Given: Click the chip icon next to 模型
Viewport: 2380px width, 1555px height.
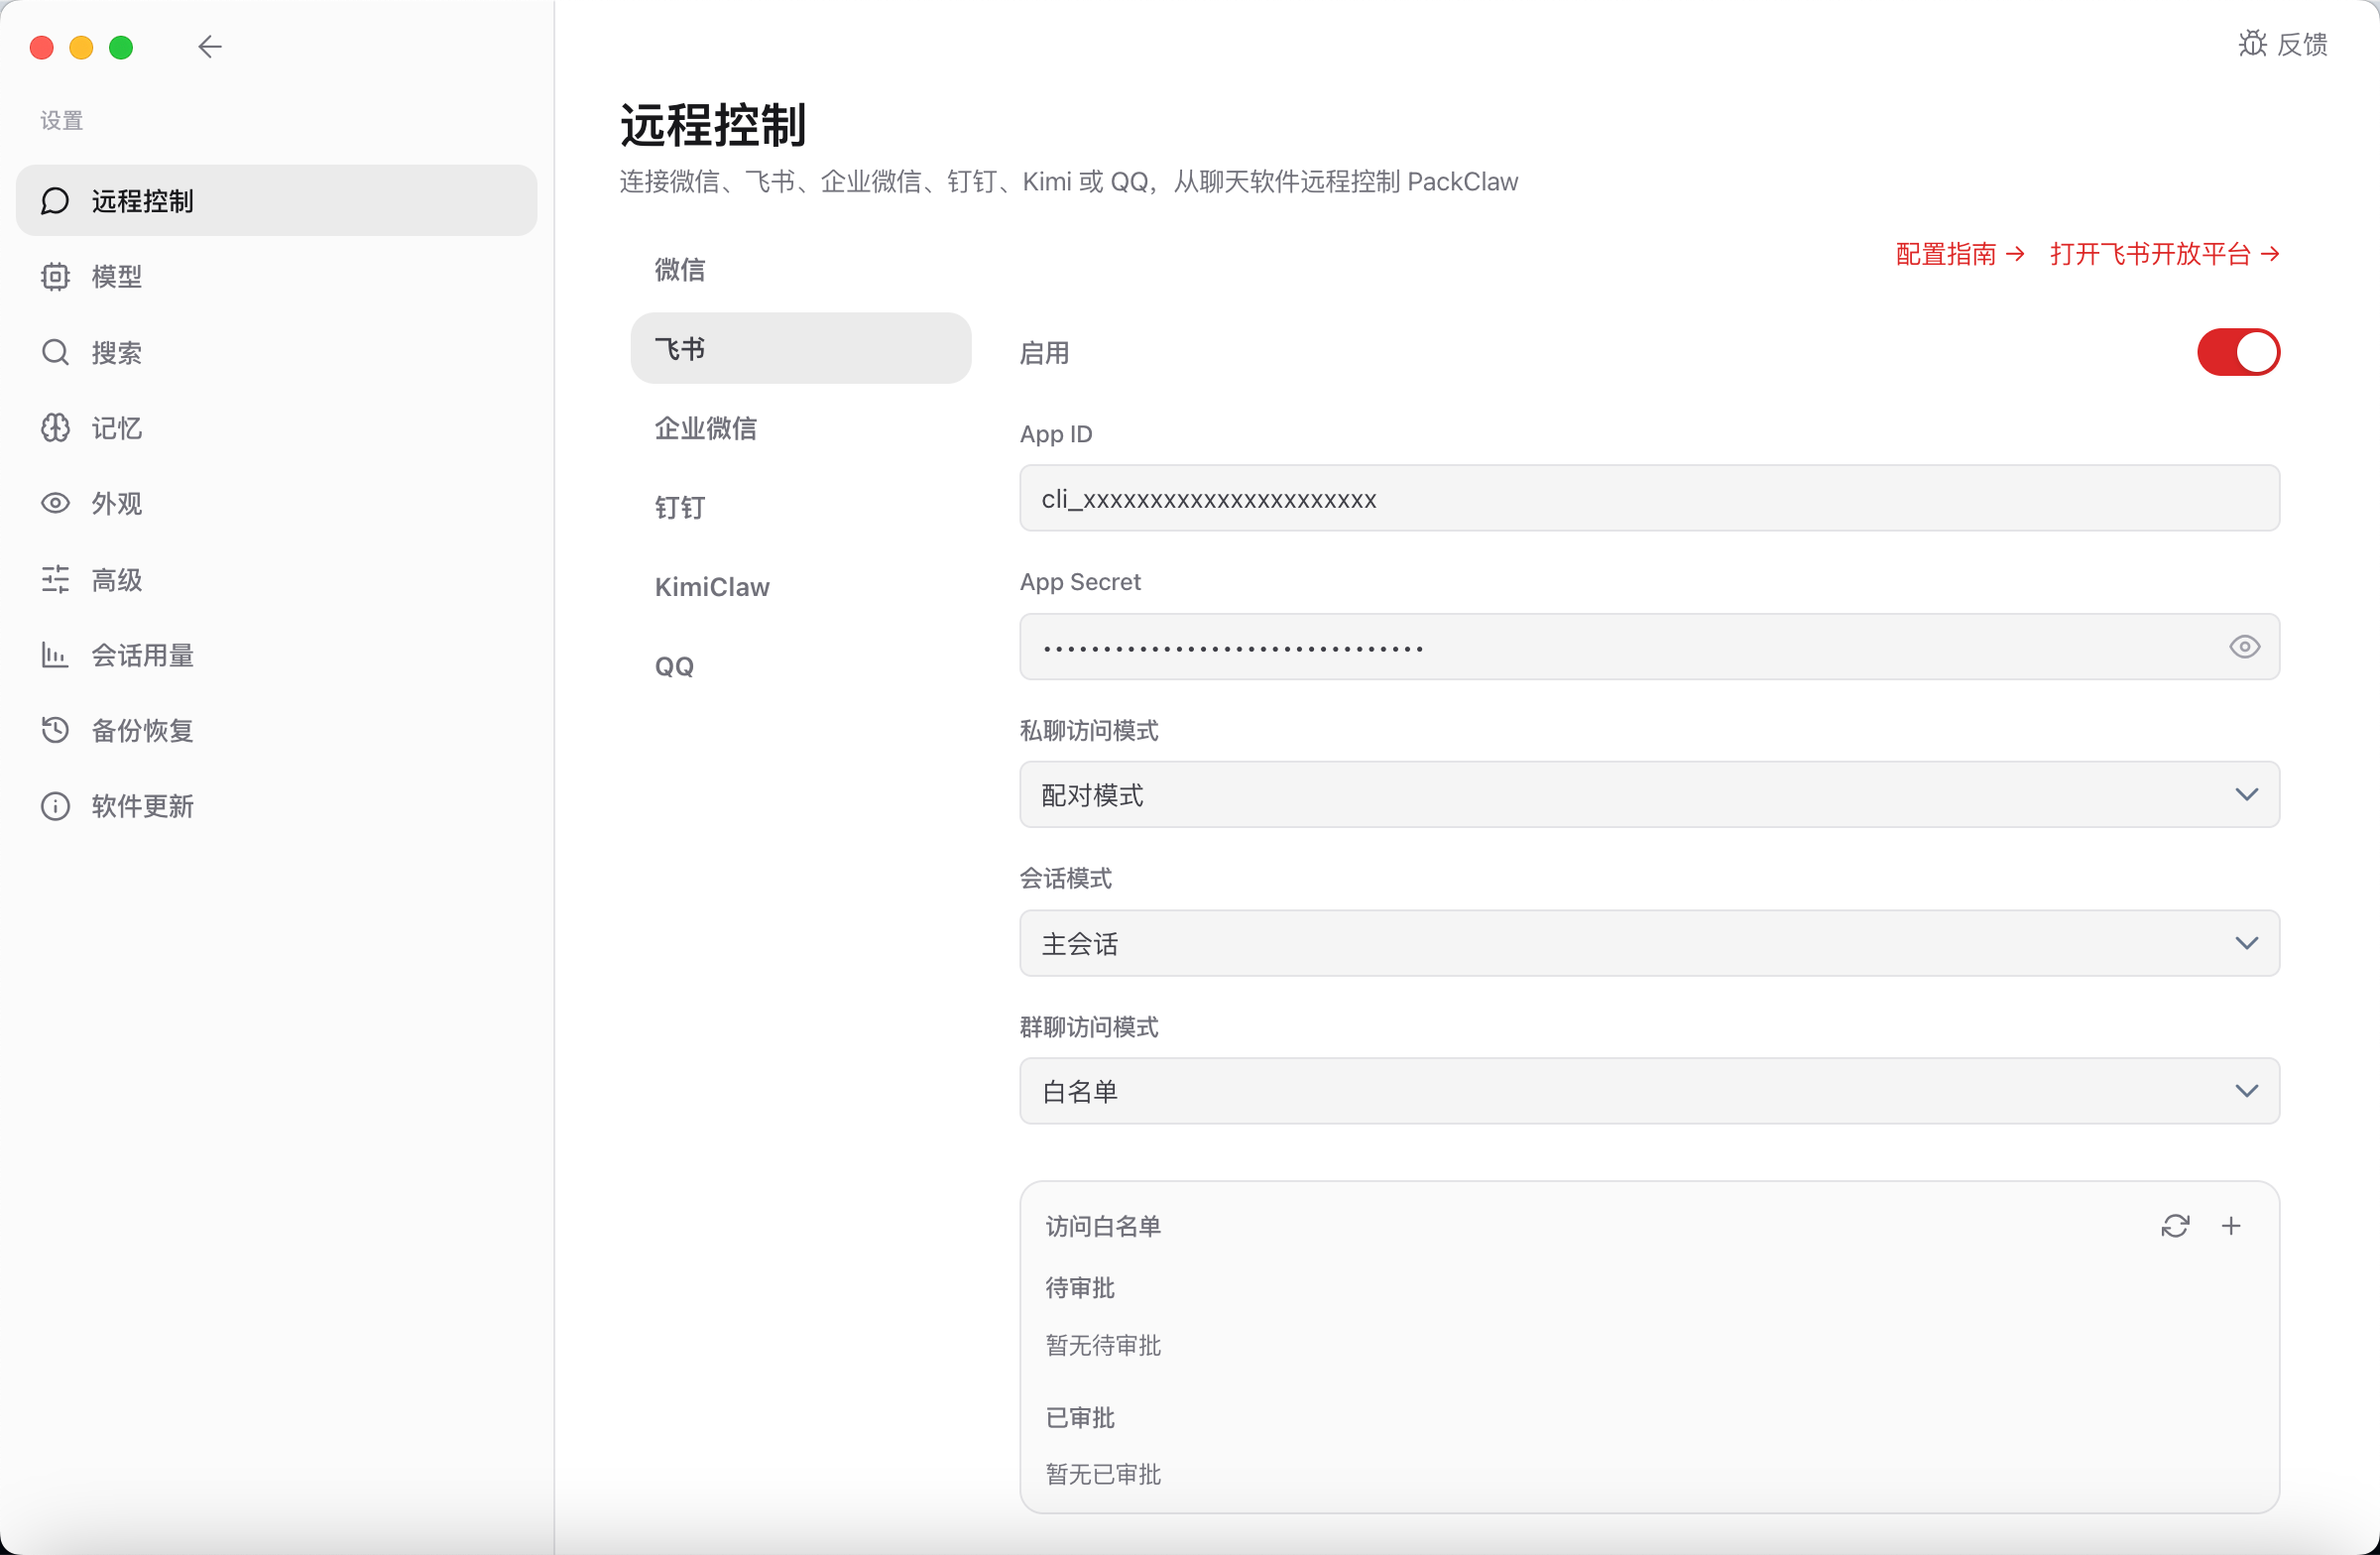Looking at the screenshot, I should click(x=55, y=276).
